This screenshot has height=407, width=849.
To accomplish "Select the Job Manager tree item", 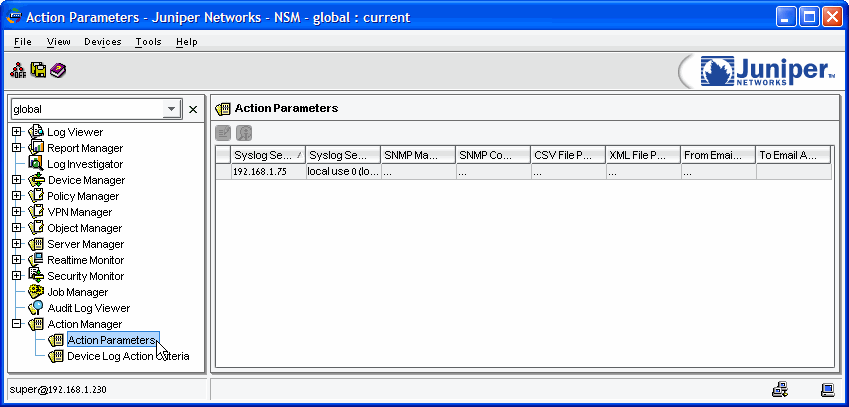I will pyautogui.click(x=78, y=292).
